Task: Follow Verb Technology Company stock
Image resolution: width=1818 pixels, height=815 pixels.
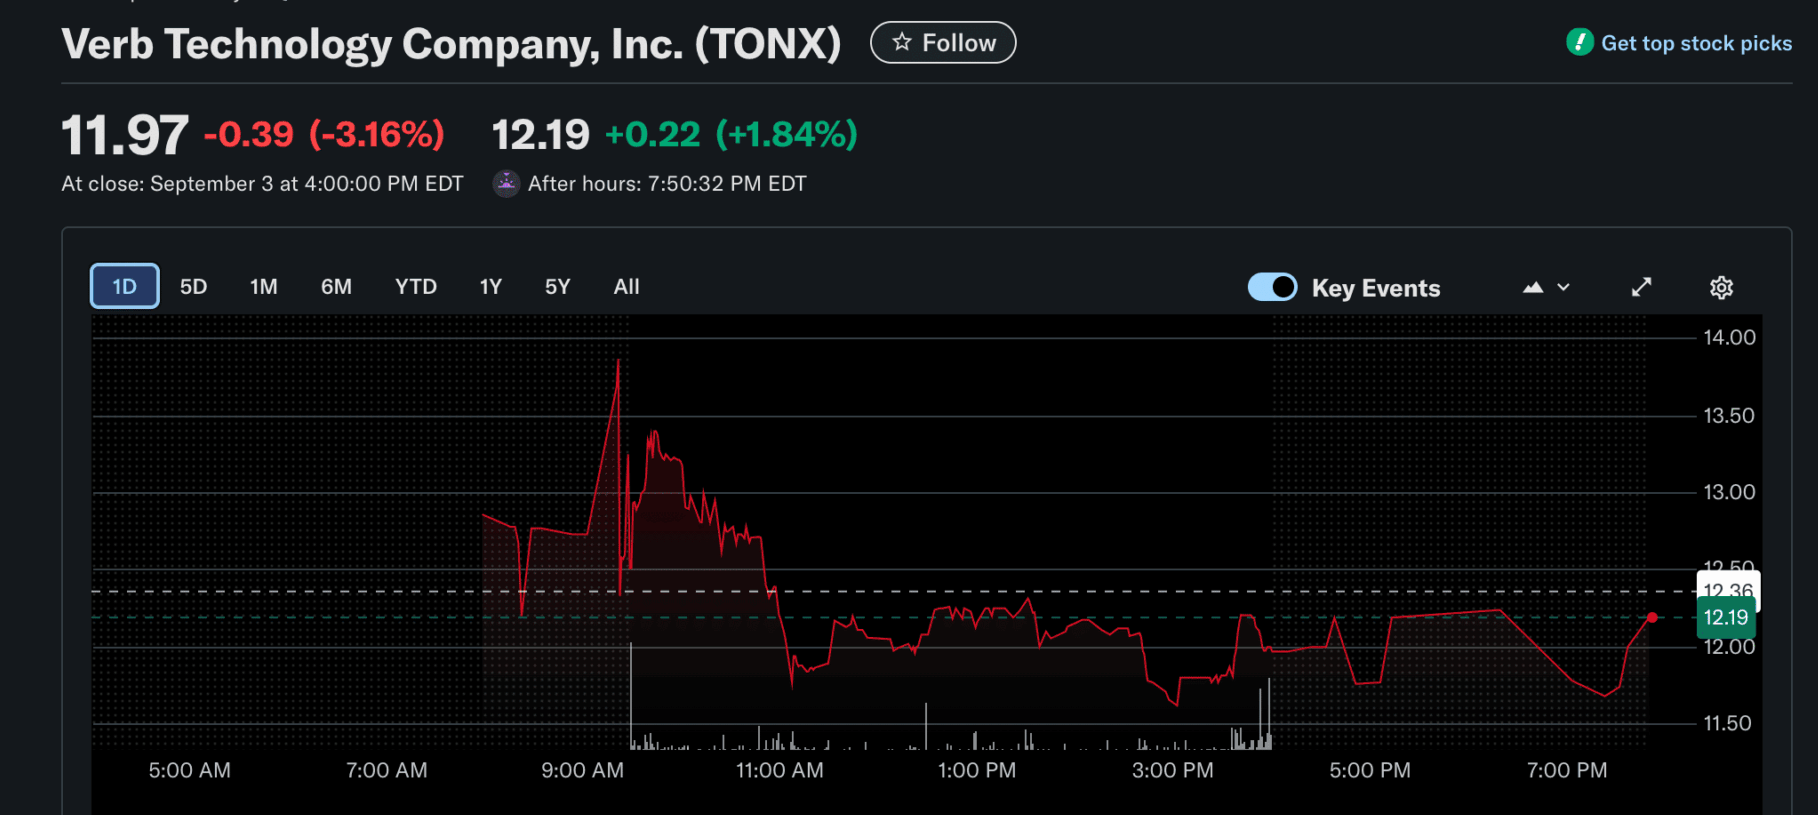Action: 943,42
